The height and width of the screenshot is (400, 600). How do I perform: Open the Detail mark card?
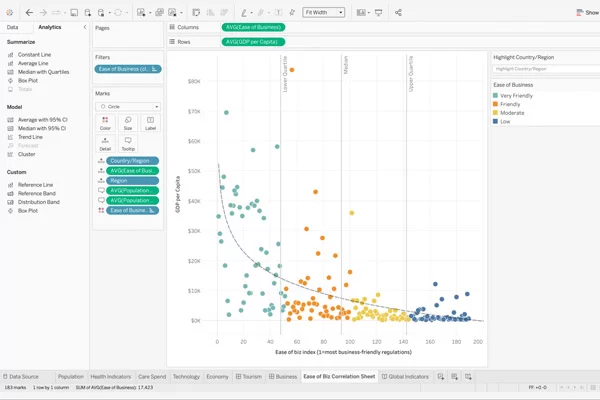[105, 144]
